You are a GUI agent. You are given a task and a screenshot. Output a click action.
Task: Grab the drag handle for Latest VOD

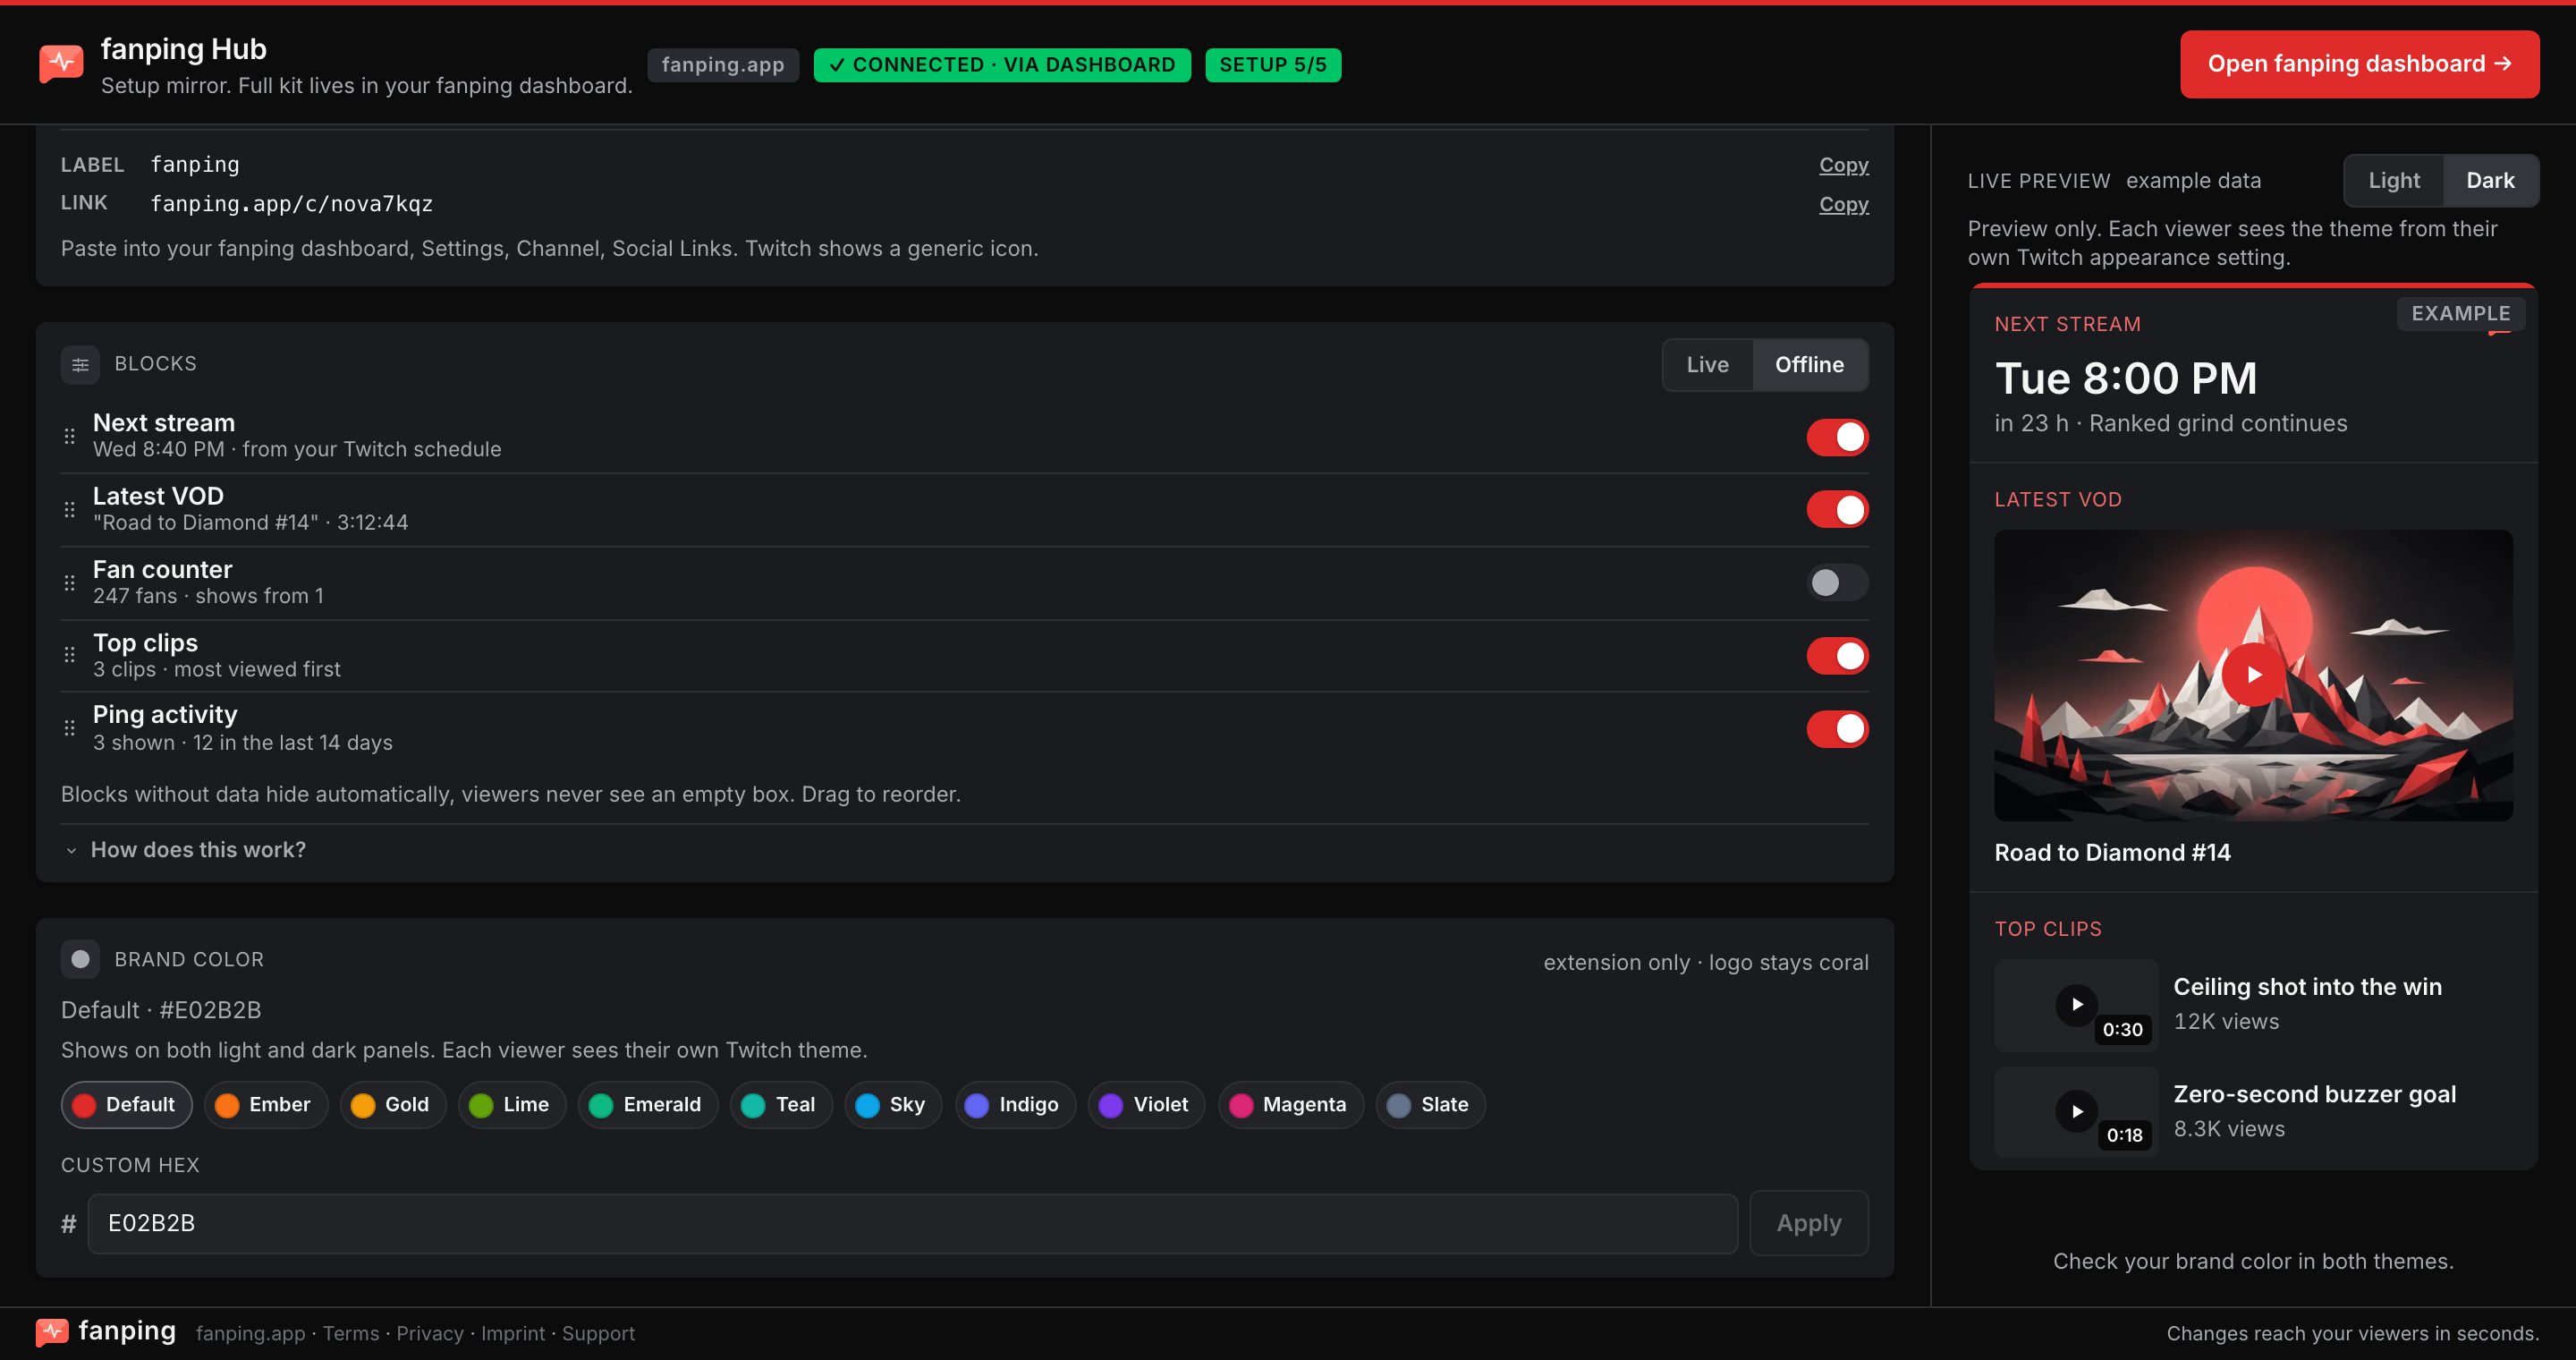(x=69, y=509)
